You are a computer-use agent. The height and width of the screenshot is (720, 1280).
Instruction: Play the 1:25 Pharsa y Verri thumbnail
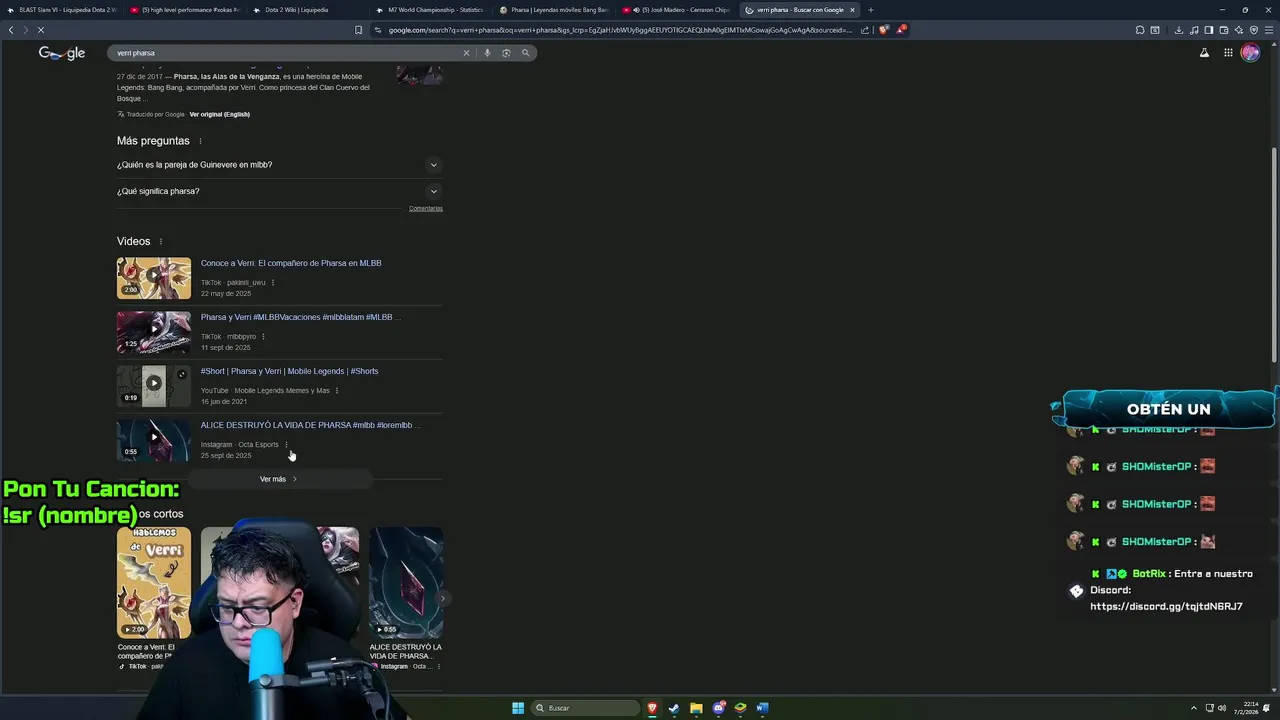[154, 332]
